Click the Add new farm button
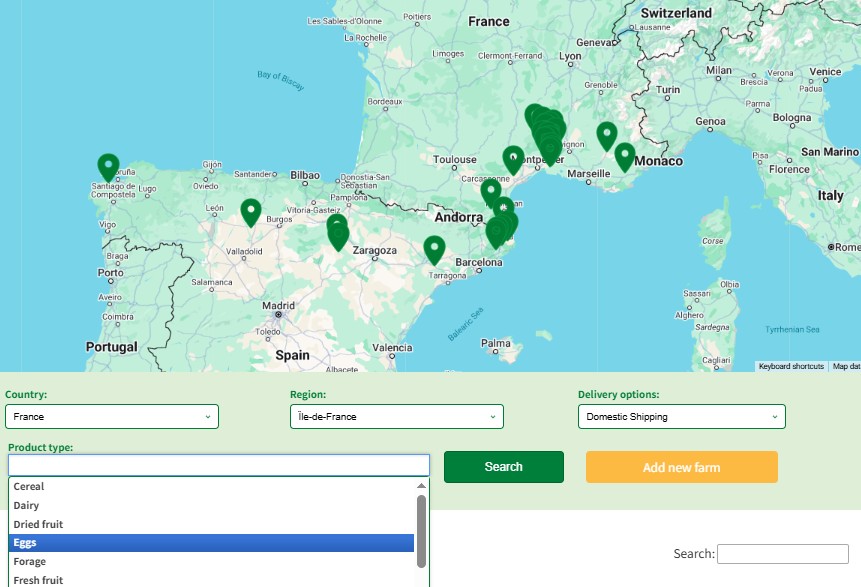The height and width of the screenshot is (587, 861). pyautogui.click(x=681, y=467)
